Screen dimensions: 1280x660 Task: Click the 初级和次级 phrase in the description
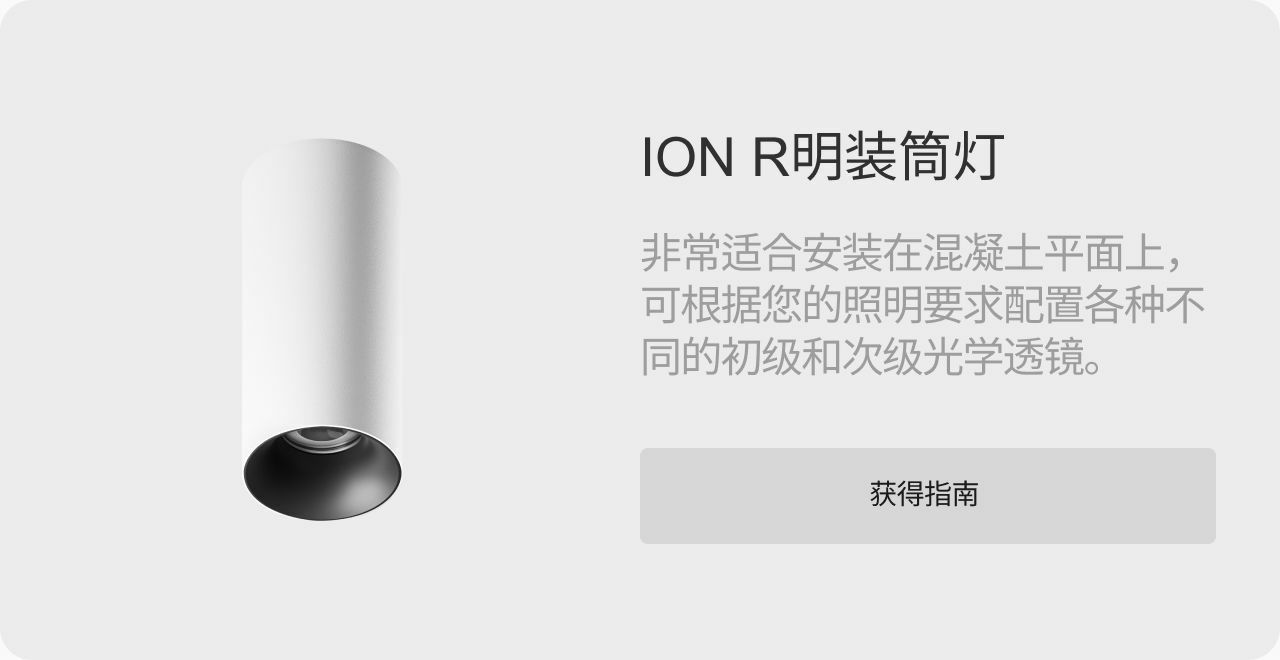(822, 358)
